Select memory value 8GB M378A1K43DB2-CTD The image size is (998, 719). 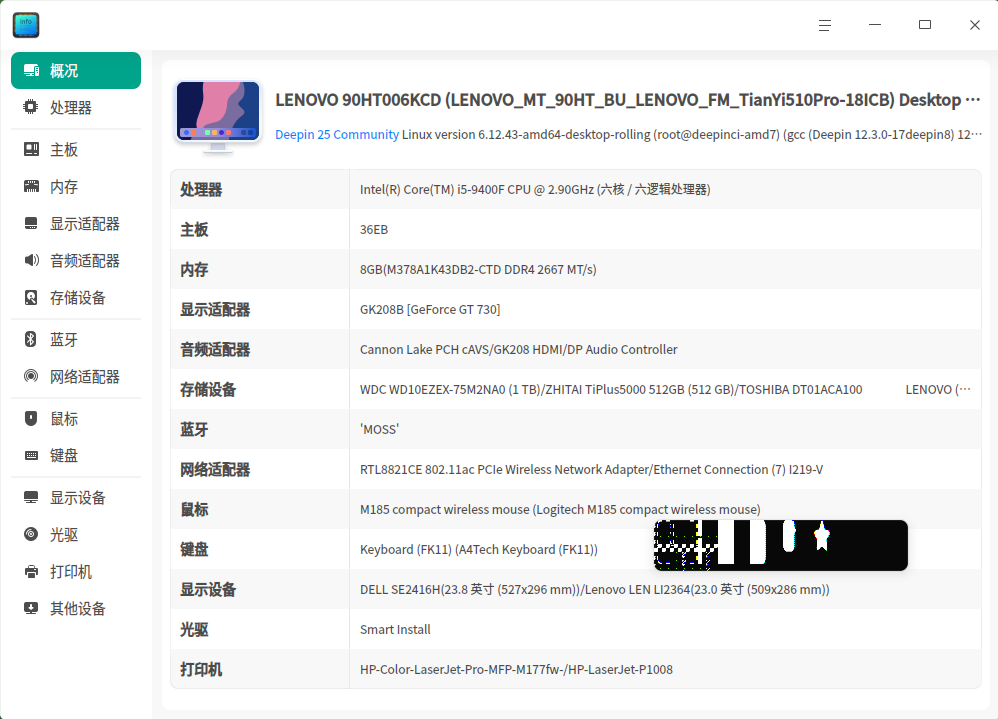click(478, 270)
